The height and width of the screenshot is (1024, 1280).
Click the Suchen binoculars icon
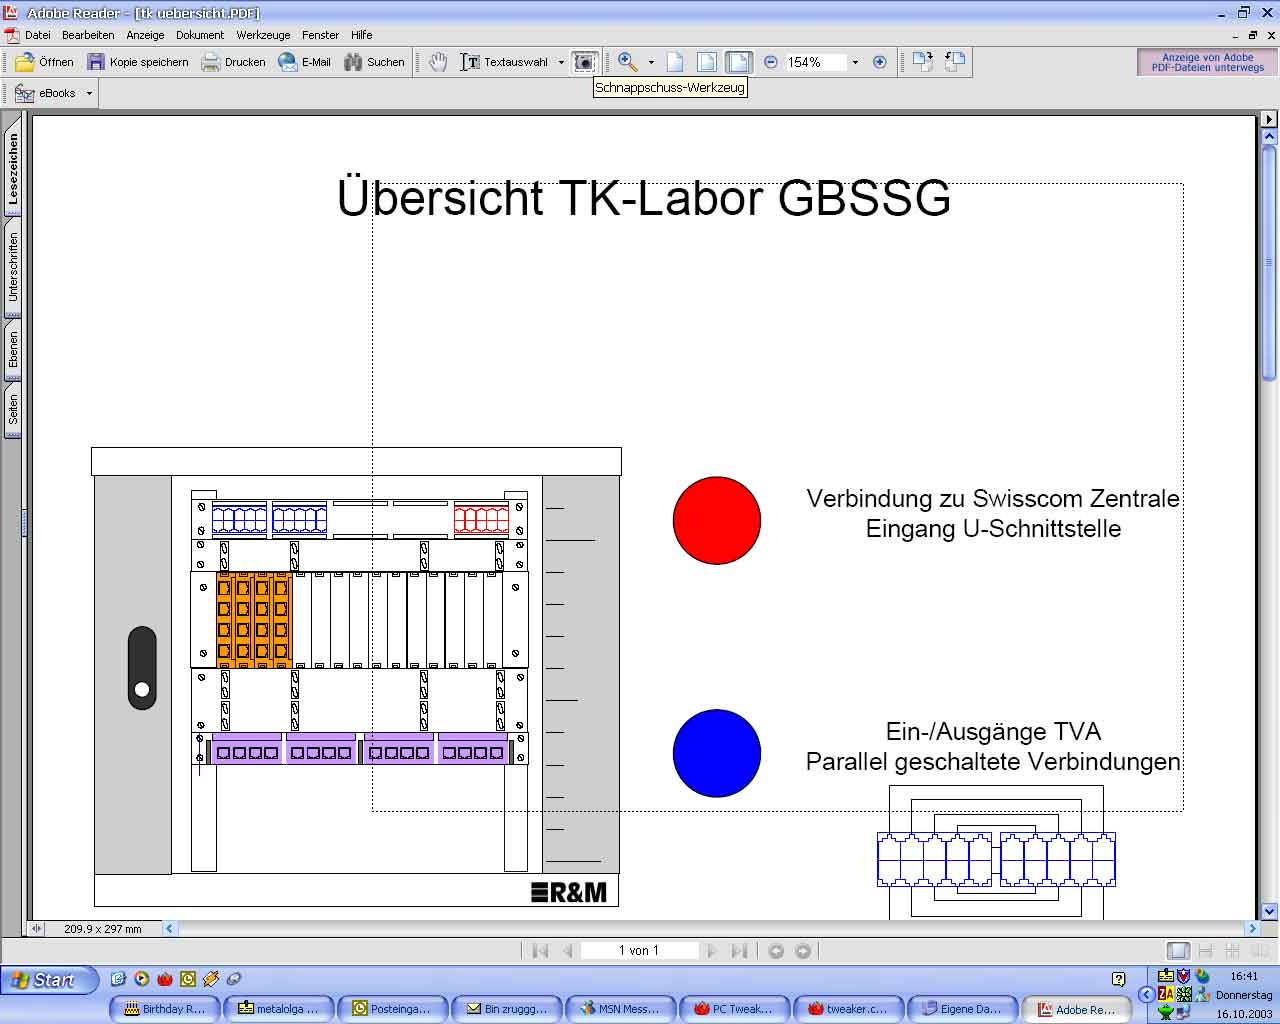point(353,62)
